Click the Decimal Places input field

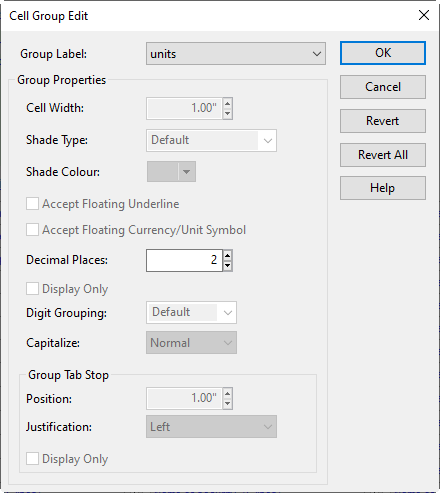184,260
